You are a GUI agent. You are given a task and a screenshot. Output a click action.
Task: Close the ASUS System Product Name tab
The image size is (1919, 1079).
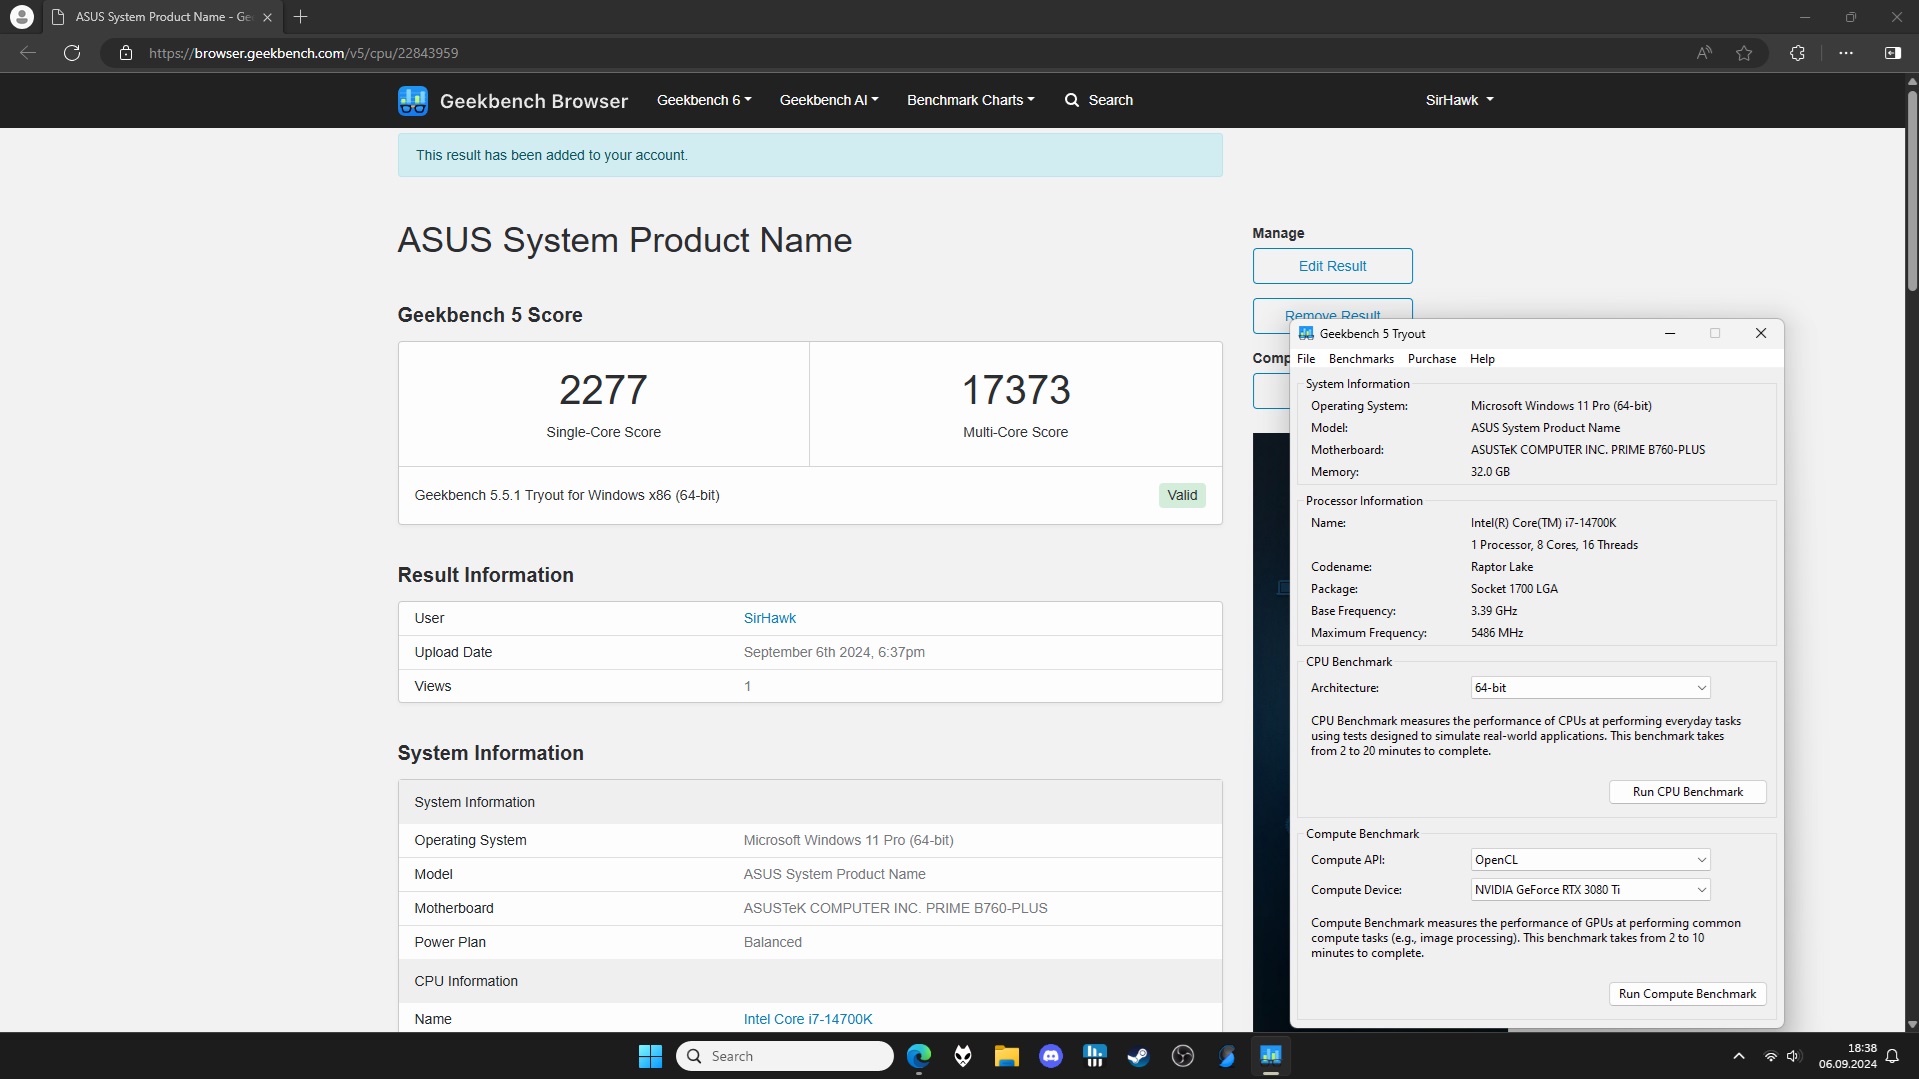pyautogui.click(x=267, y=17)
